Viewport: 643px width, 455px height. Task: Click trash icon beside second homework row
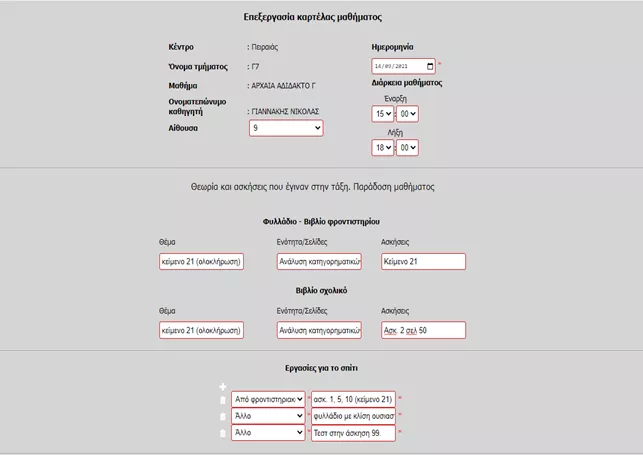[x=223, y=416]
